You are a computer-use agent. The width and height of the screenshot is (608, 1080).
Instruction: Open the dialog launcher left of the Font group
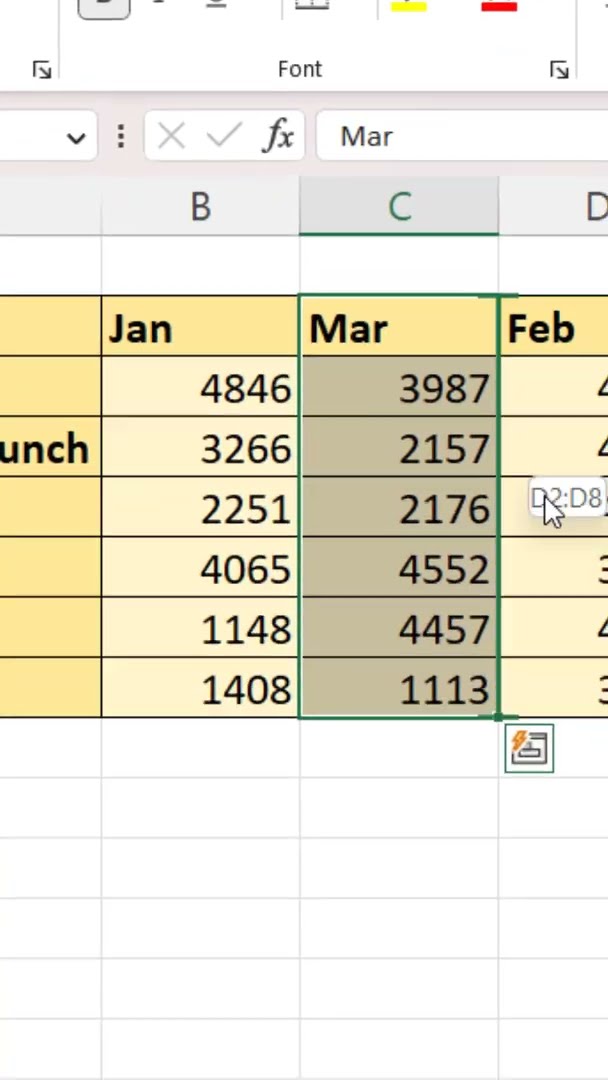point(41,69)
